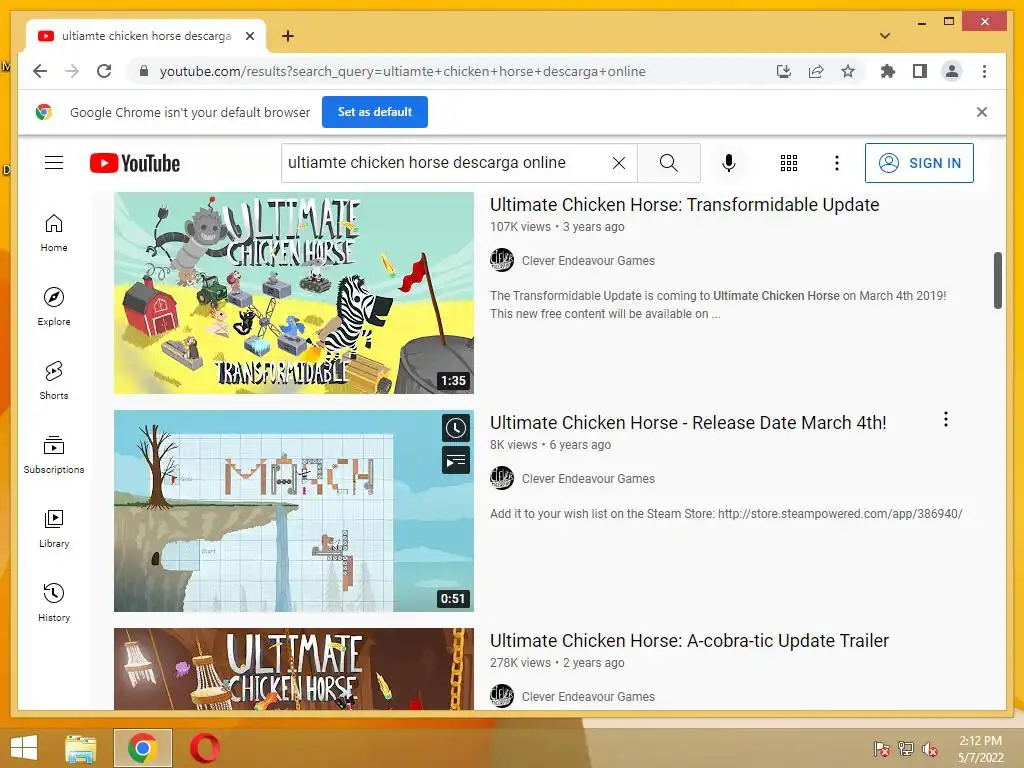Go forward in Chrome
The height and width of the screenshot is (768, 1024).
click(x=72, y=71)
